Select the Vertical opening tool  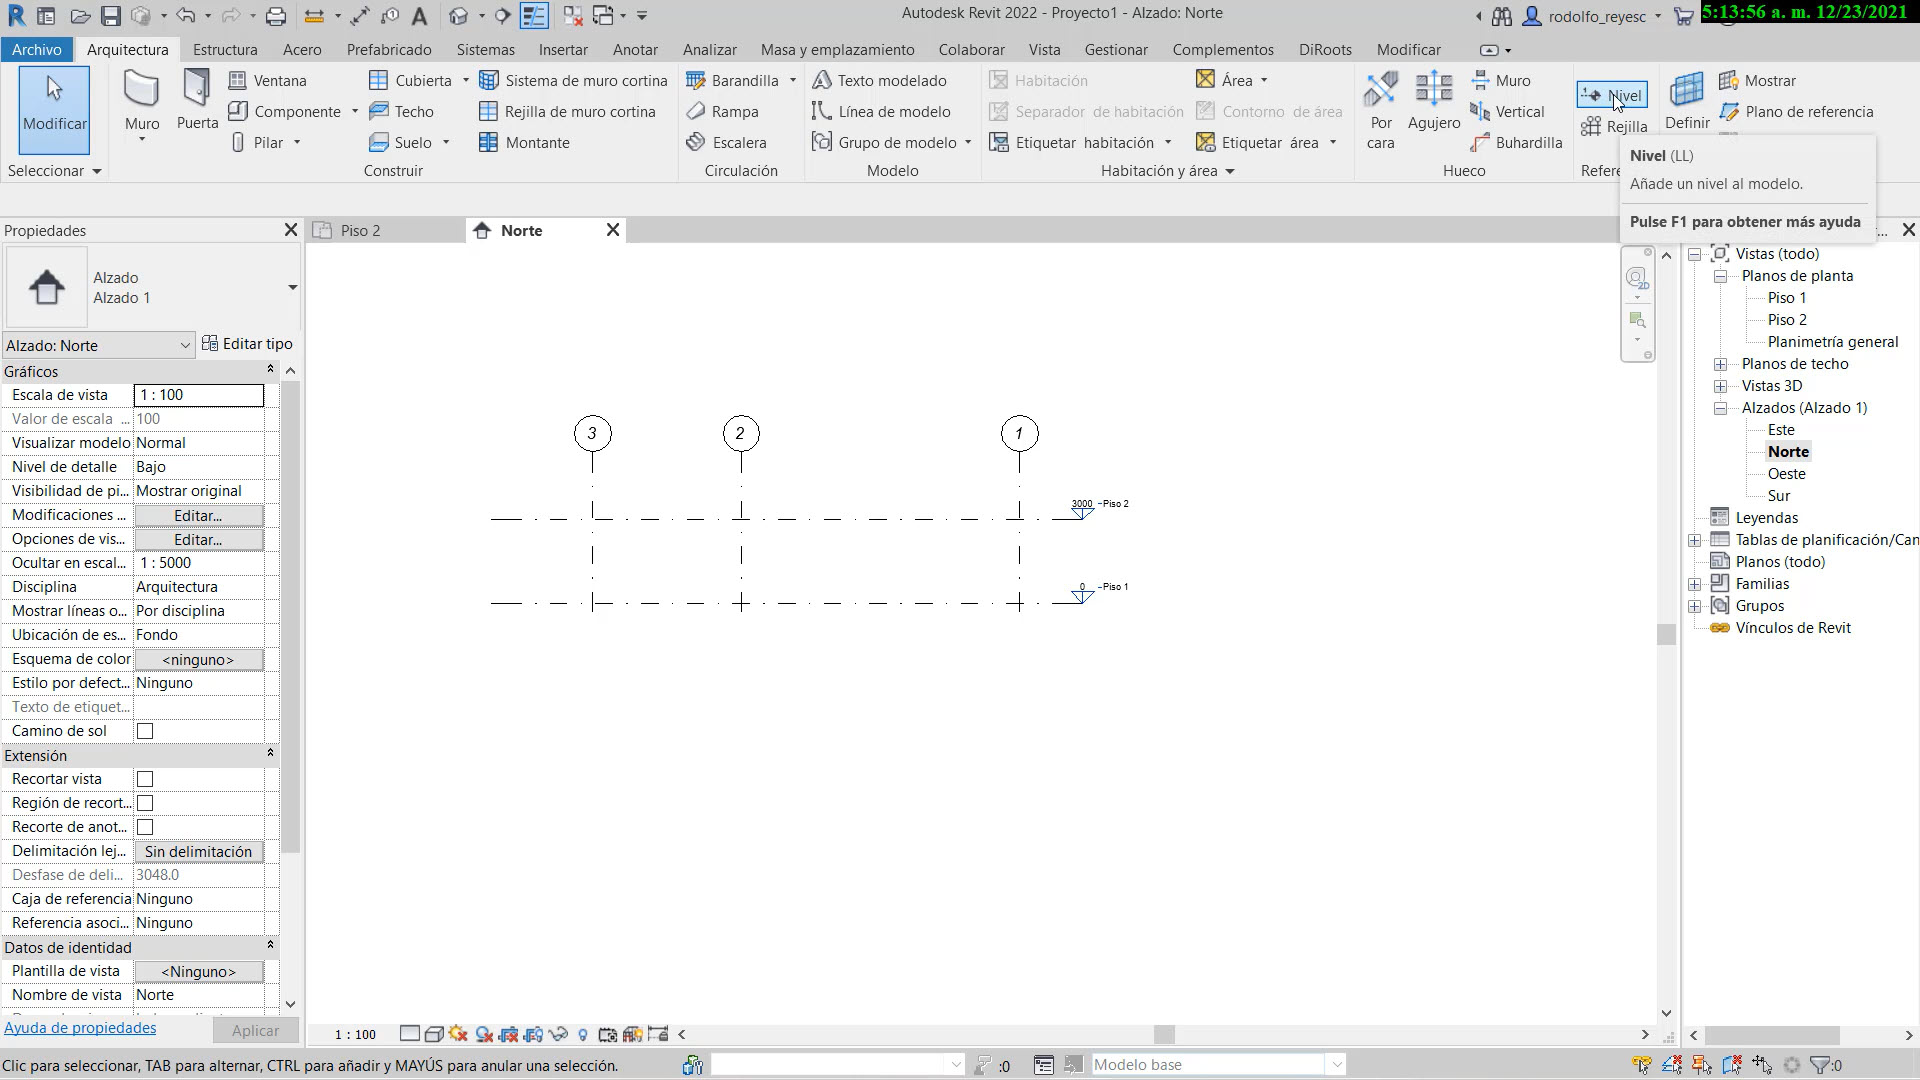pos(1507,111)
